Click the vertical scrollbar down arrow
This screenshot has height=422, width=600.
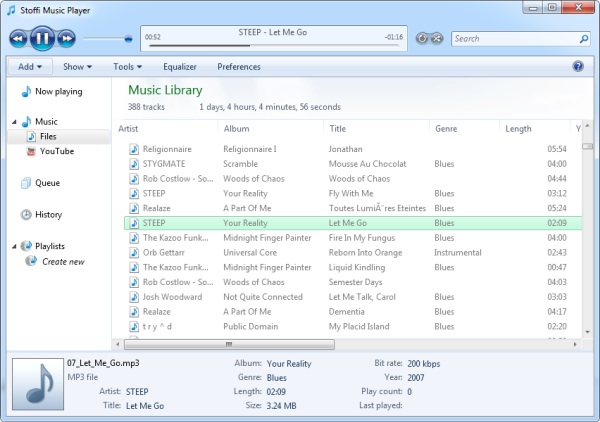[587, 332]
